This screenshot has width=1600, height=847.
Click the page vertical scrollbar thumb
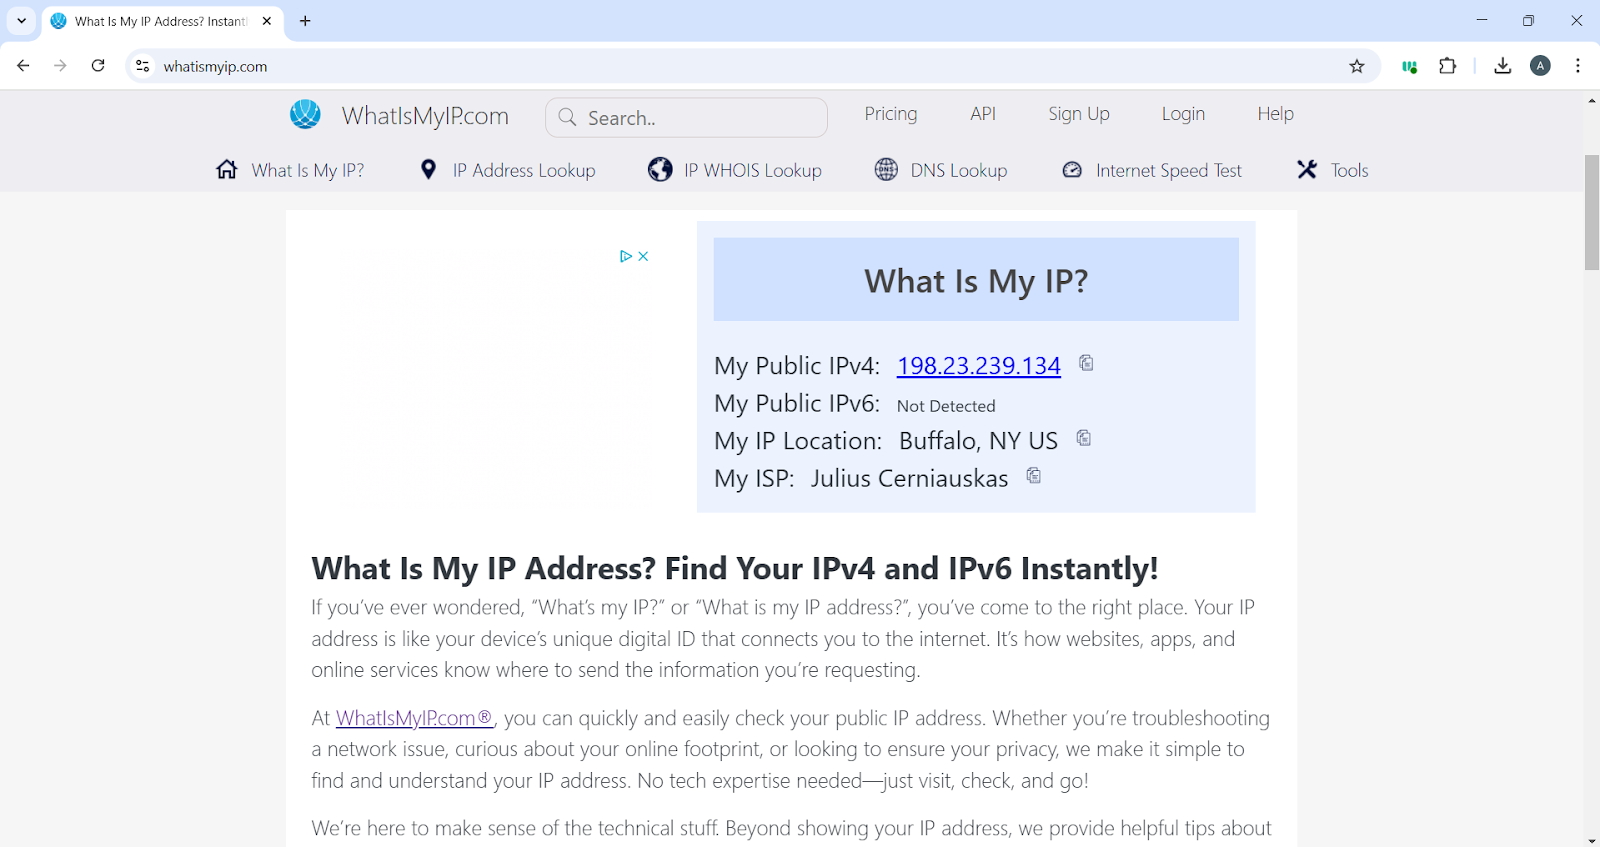[1592, 212]
